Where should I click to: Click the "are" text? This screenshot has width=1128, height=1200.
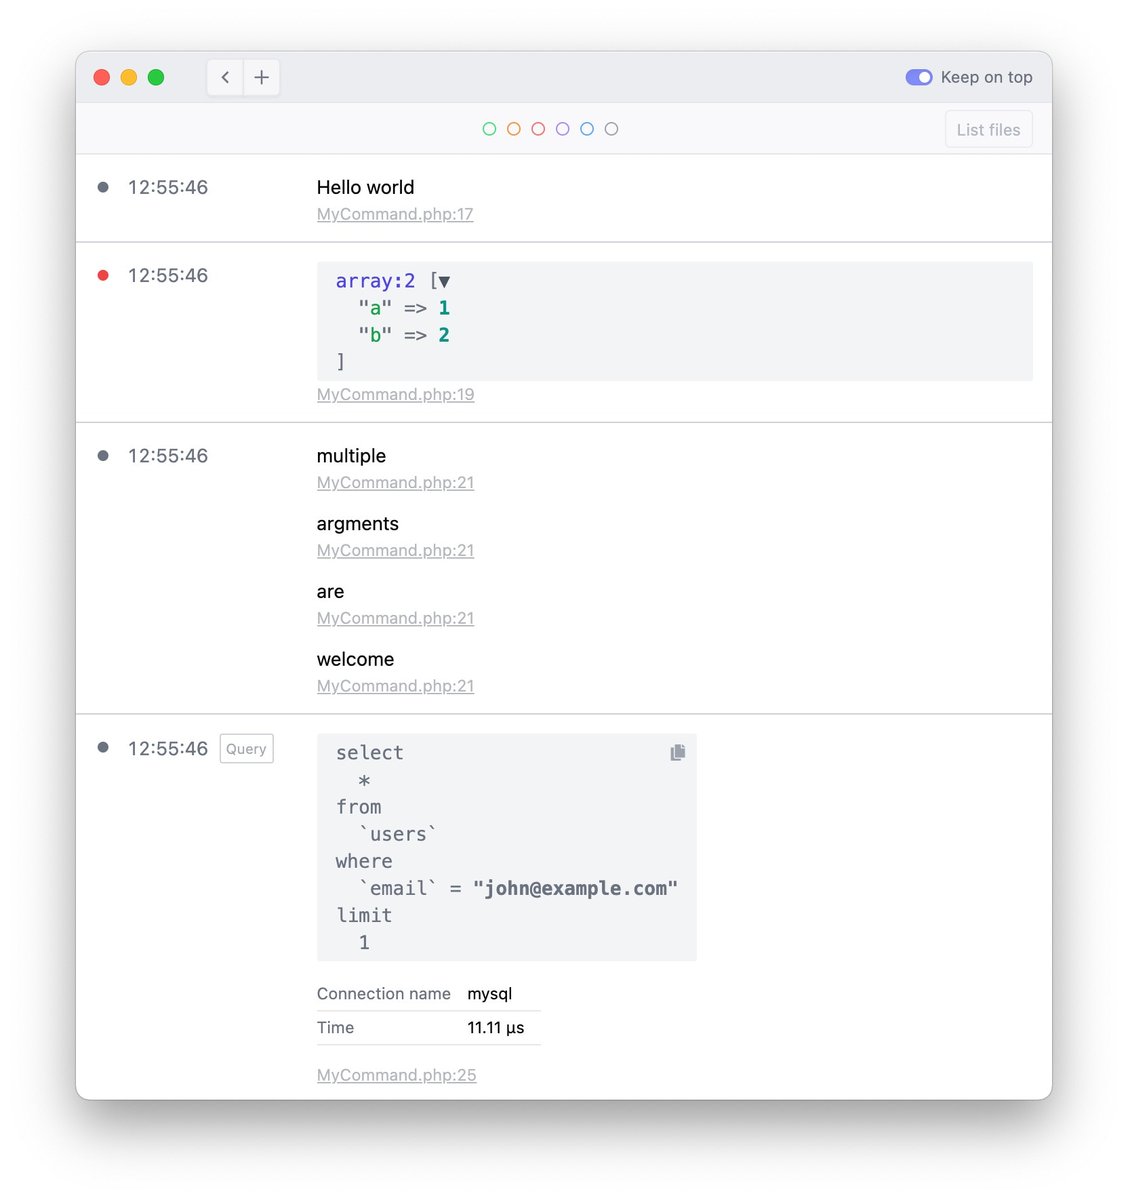pyautogui.click(x=330, y=592)
